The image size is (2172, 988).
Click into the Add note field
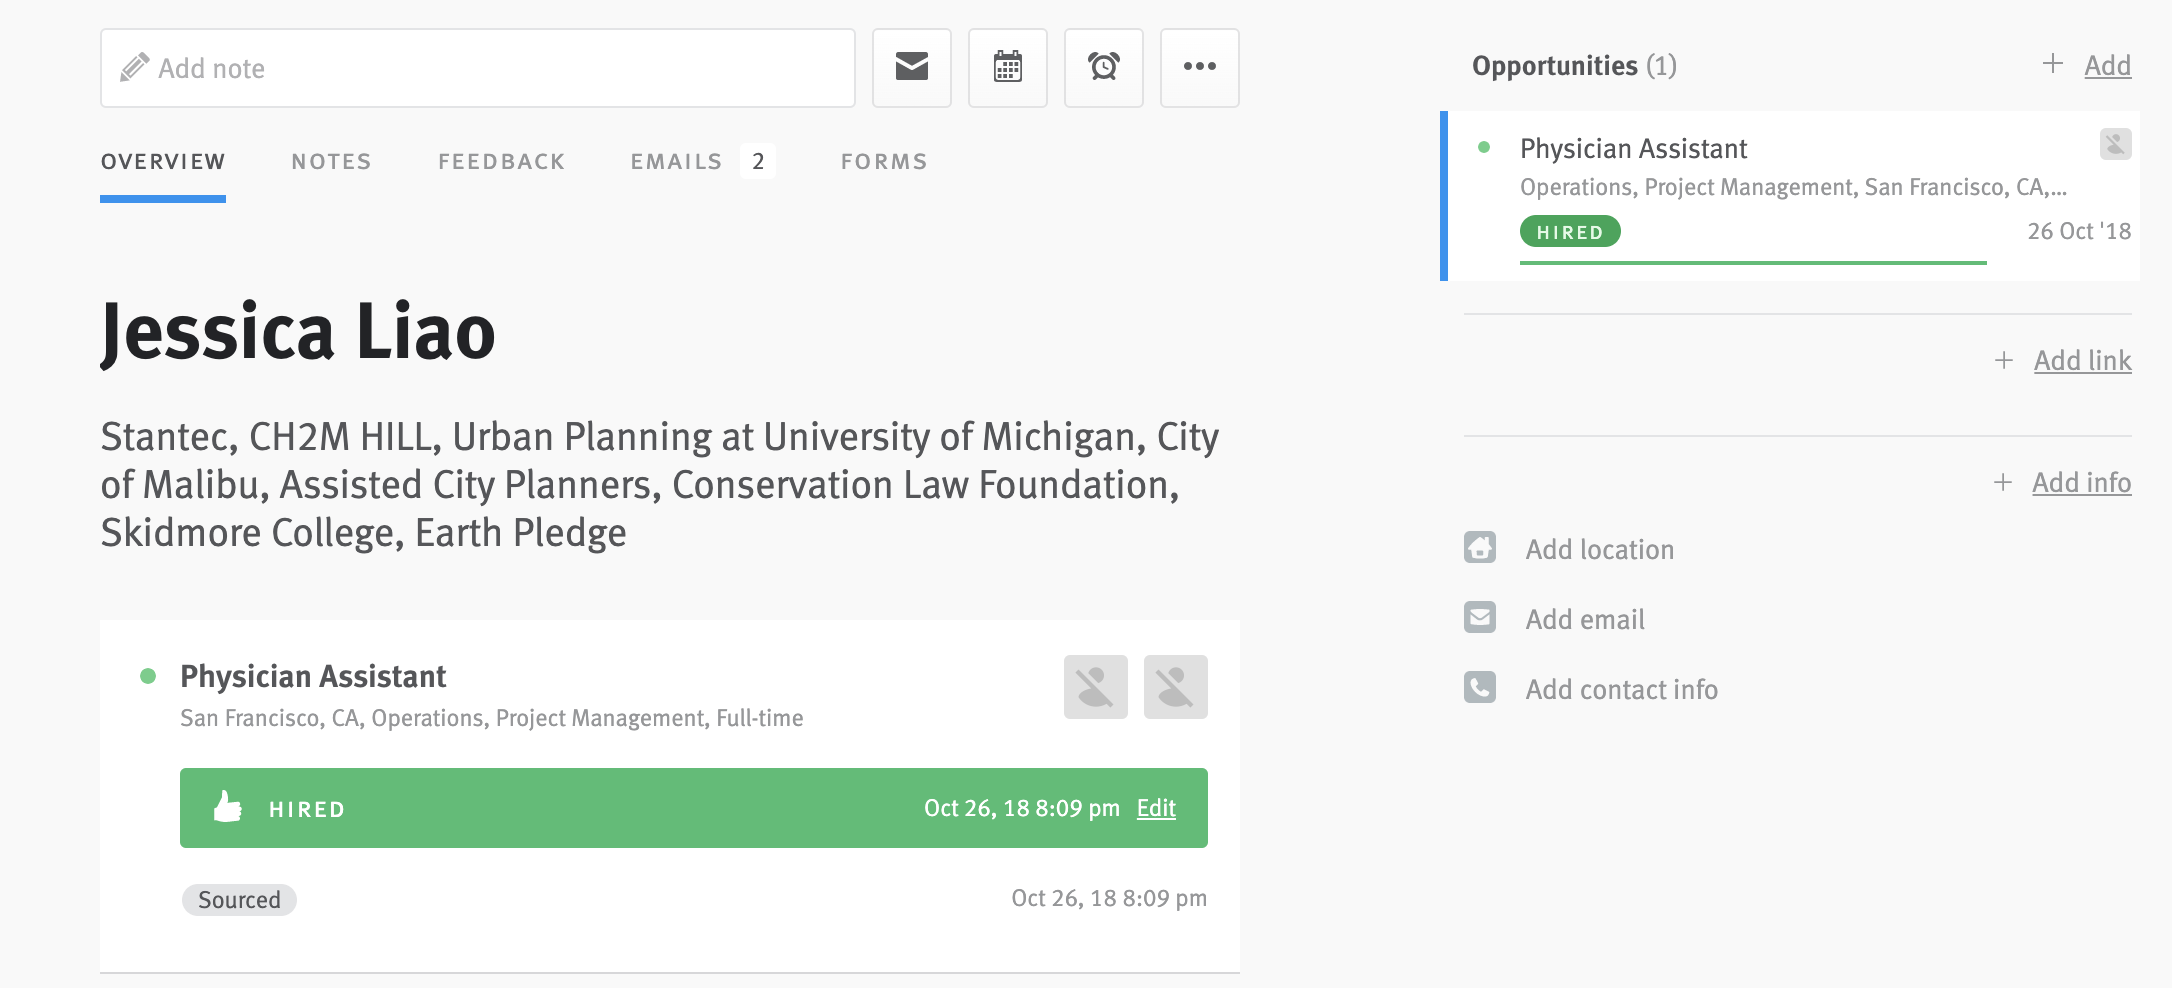coord(478,68)
